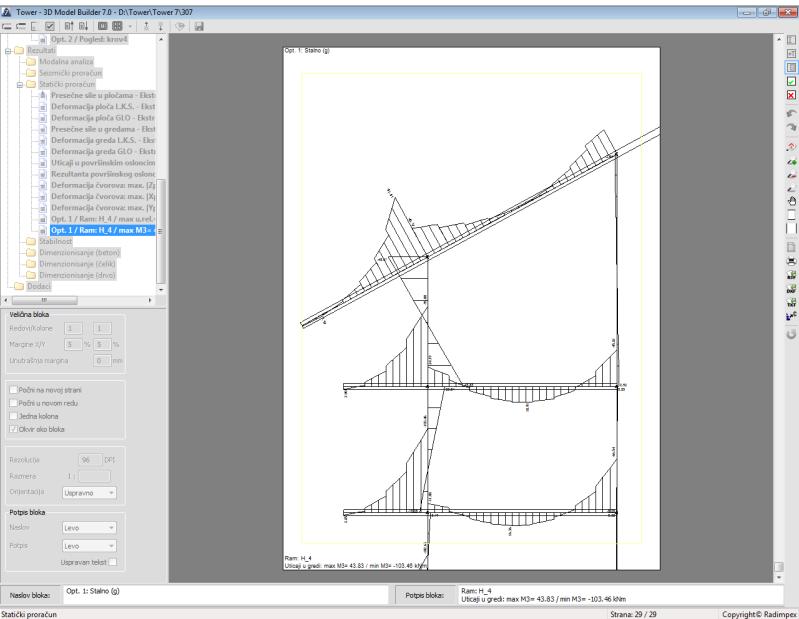Click the undo arrow in right toolbar
Image resolution: width=799 pixels, height=619 pixels.
click(x=791, y=114)
